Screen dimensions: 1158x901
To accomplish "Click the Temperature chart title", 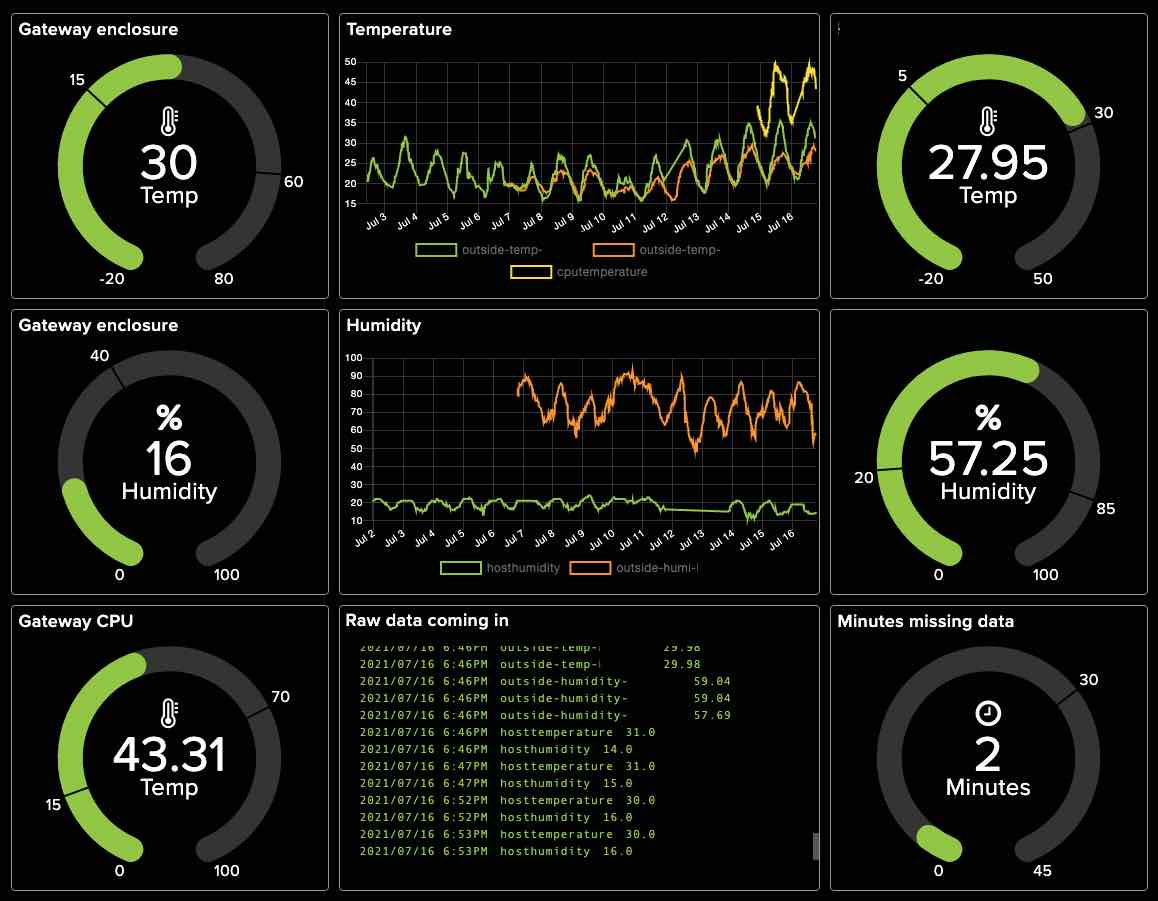I will point(399,30).
